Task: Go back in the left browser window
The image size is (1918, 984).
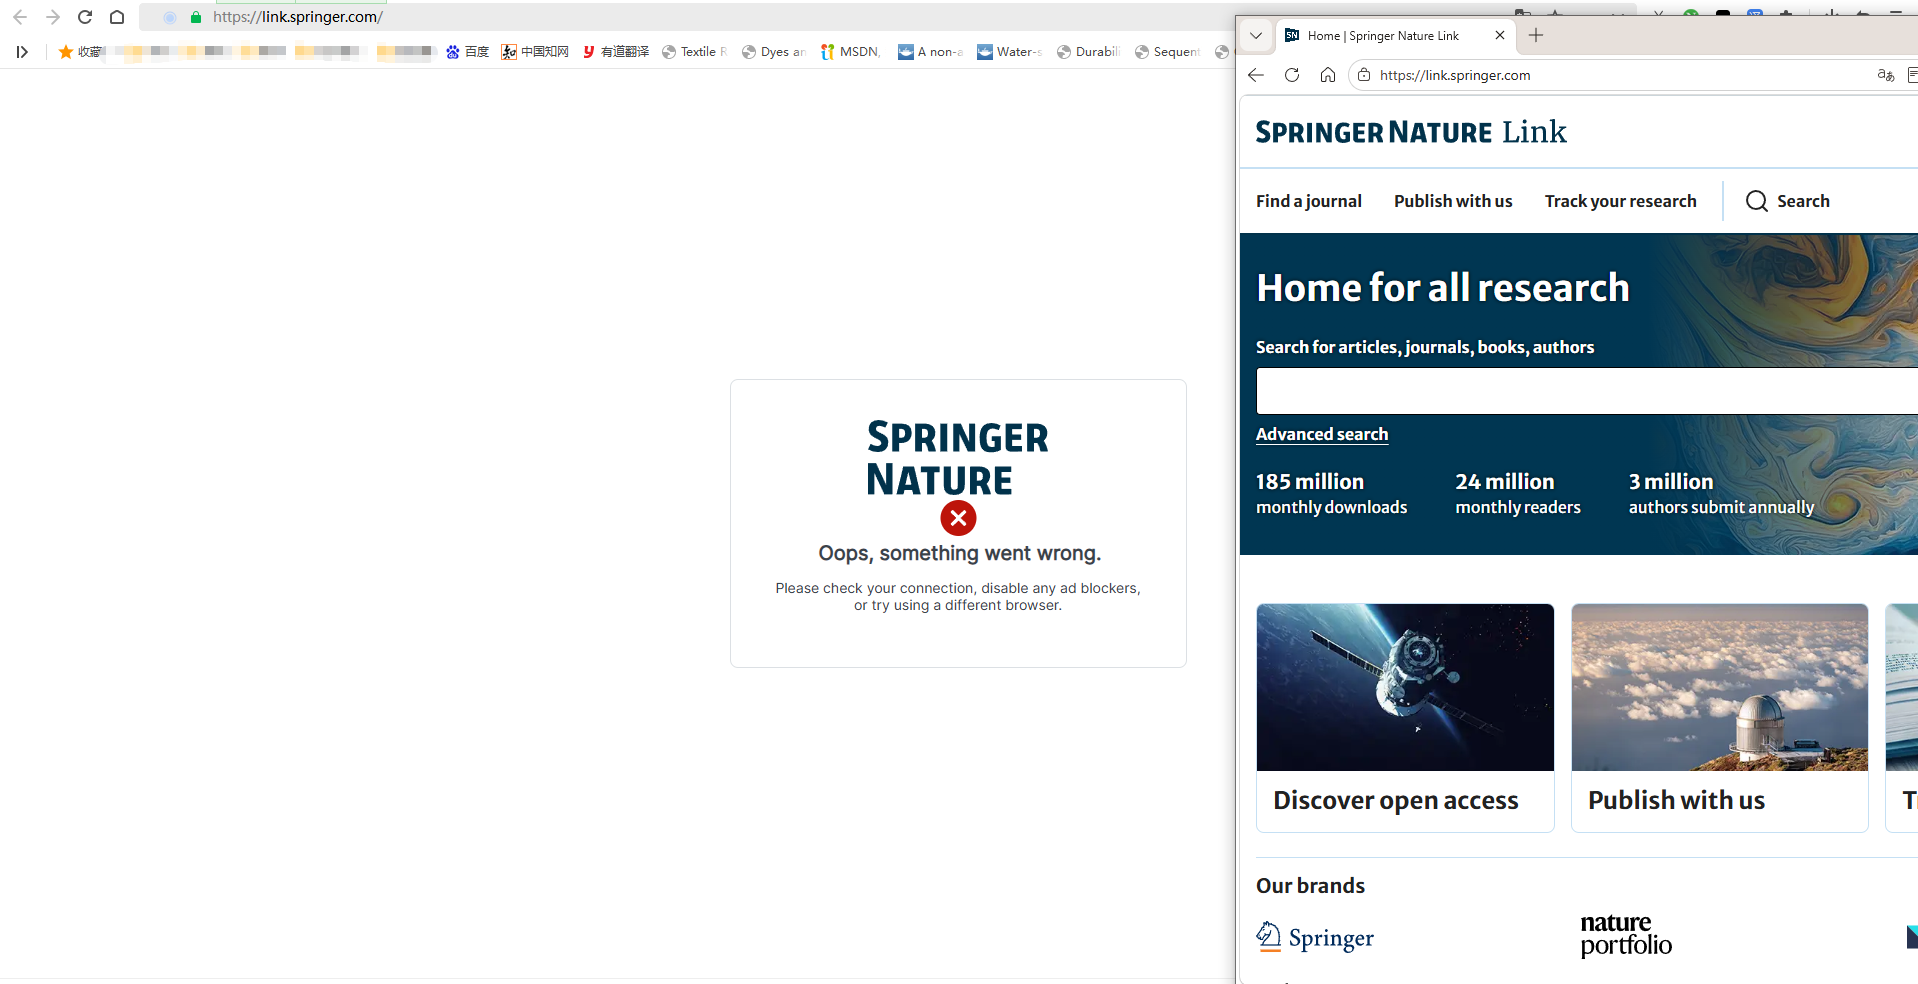Action: tap(20, 17)
